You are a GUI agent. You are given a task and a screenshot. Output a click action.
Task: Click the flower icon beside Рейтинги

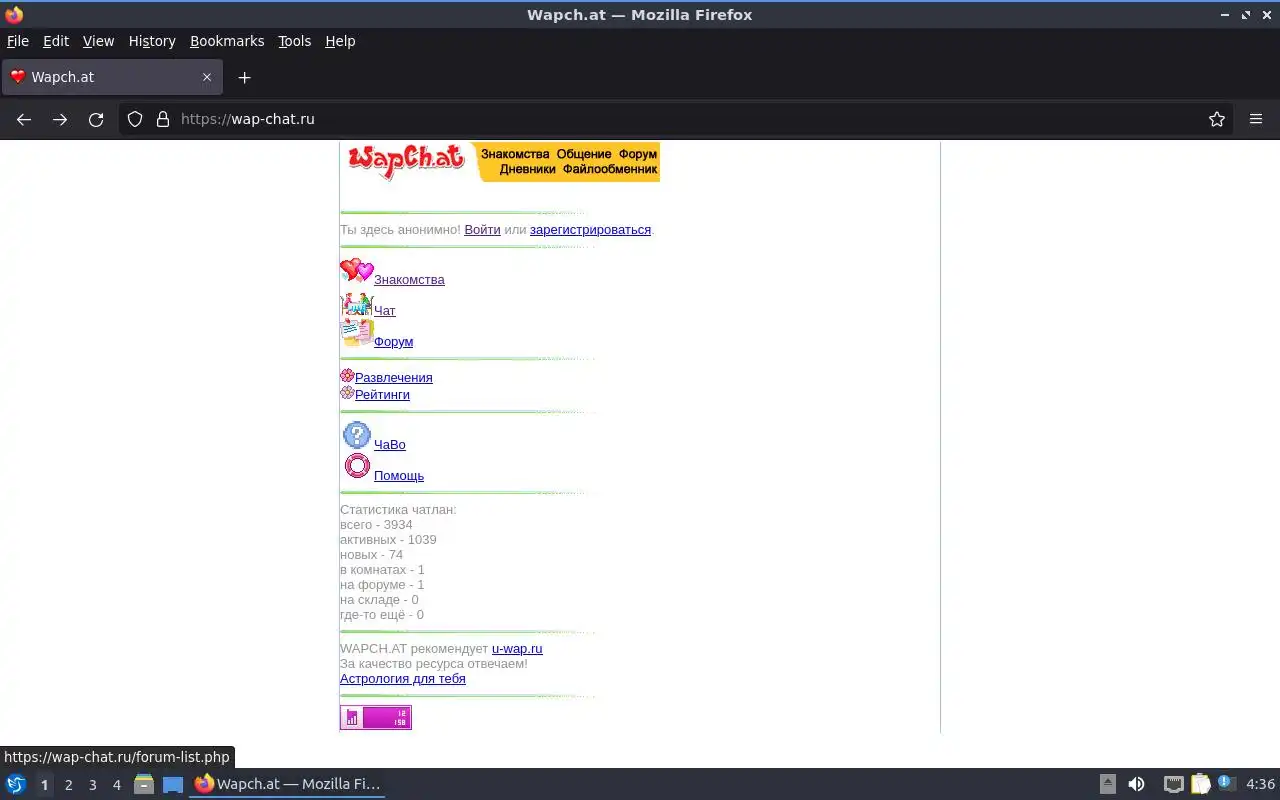(x=347, y=393)
